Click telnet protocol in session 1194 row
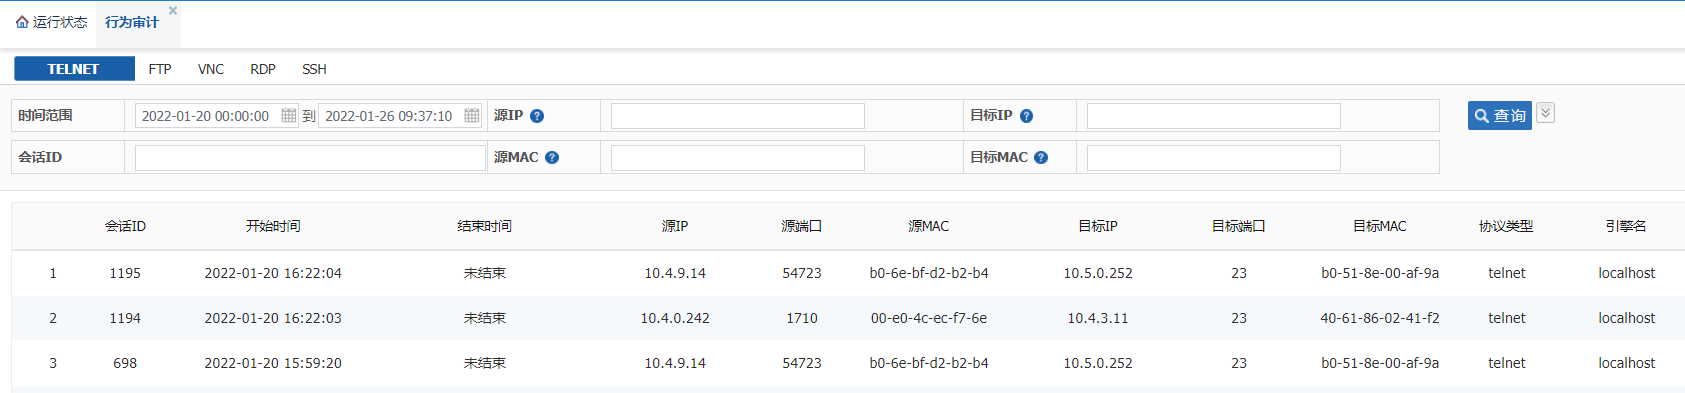Screen dimensions: 1685x393 (x=1507, y=318)
